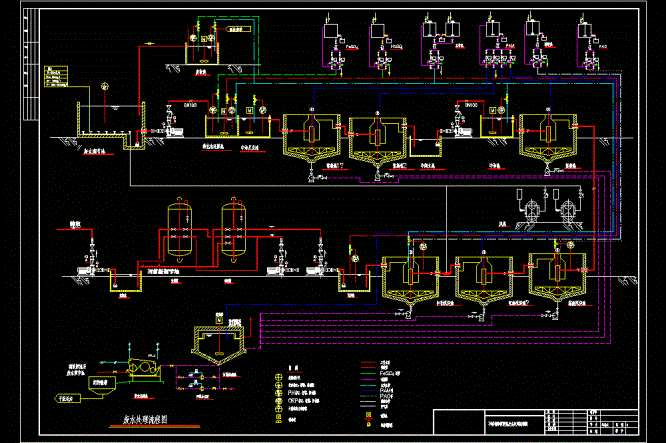
Task: Click the motor M box atop the sludge thickener
Action: tap(219, 318)
